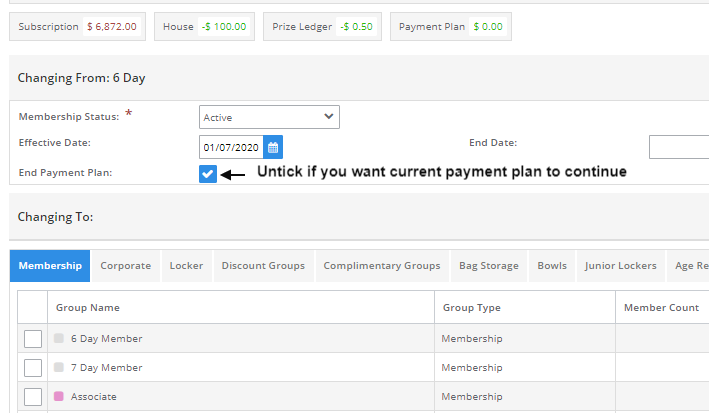The height and width of the screenshot is (413, 709).
Task: Click the grey 6 Day Member swatch
Action: (59, 338)
